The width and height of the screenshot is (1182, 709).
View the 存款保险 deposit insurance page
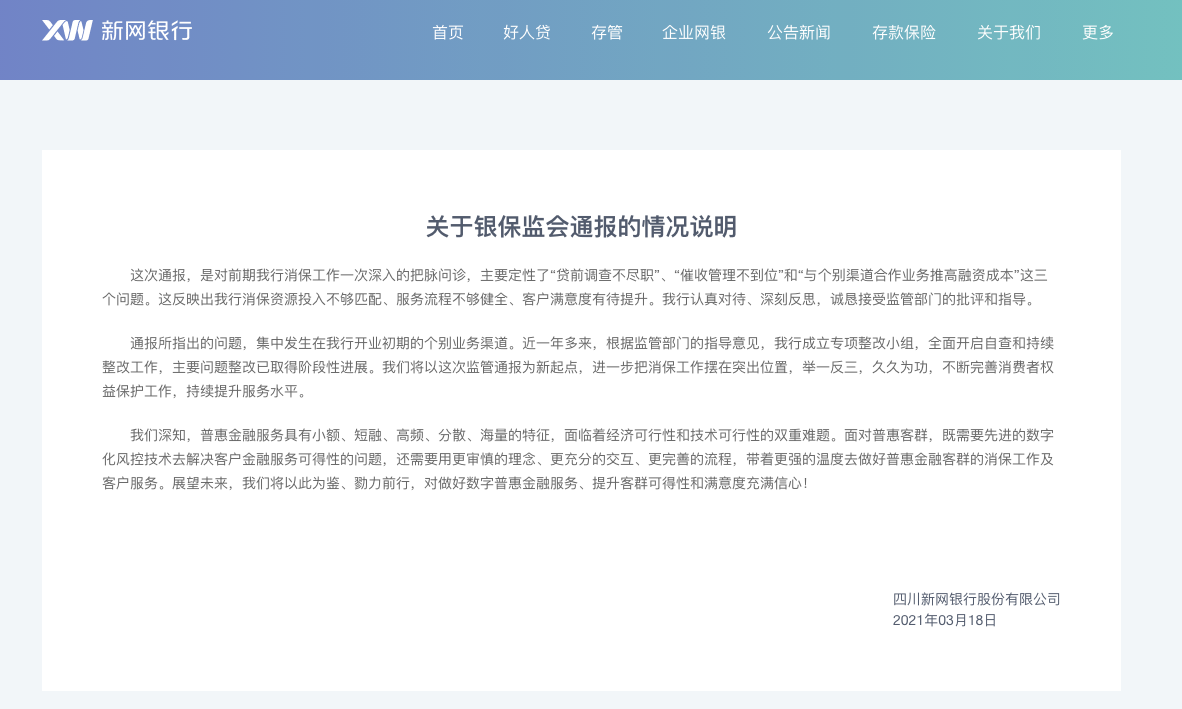pos(903,32)
